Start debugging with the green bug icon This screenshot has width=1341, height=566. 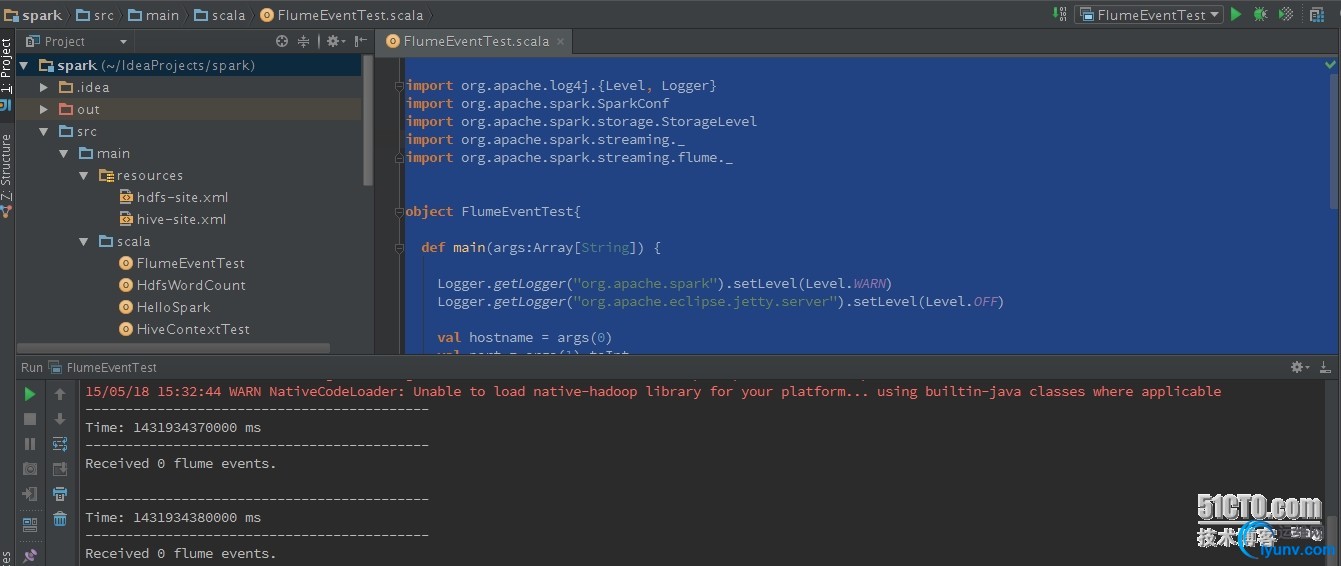(x=1261, y=14)
